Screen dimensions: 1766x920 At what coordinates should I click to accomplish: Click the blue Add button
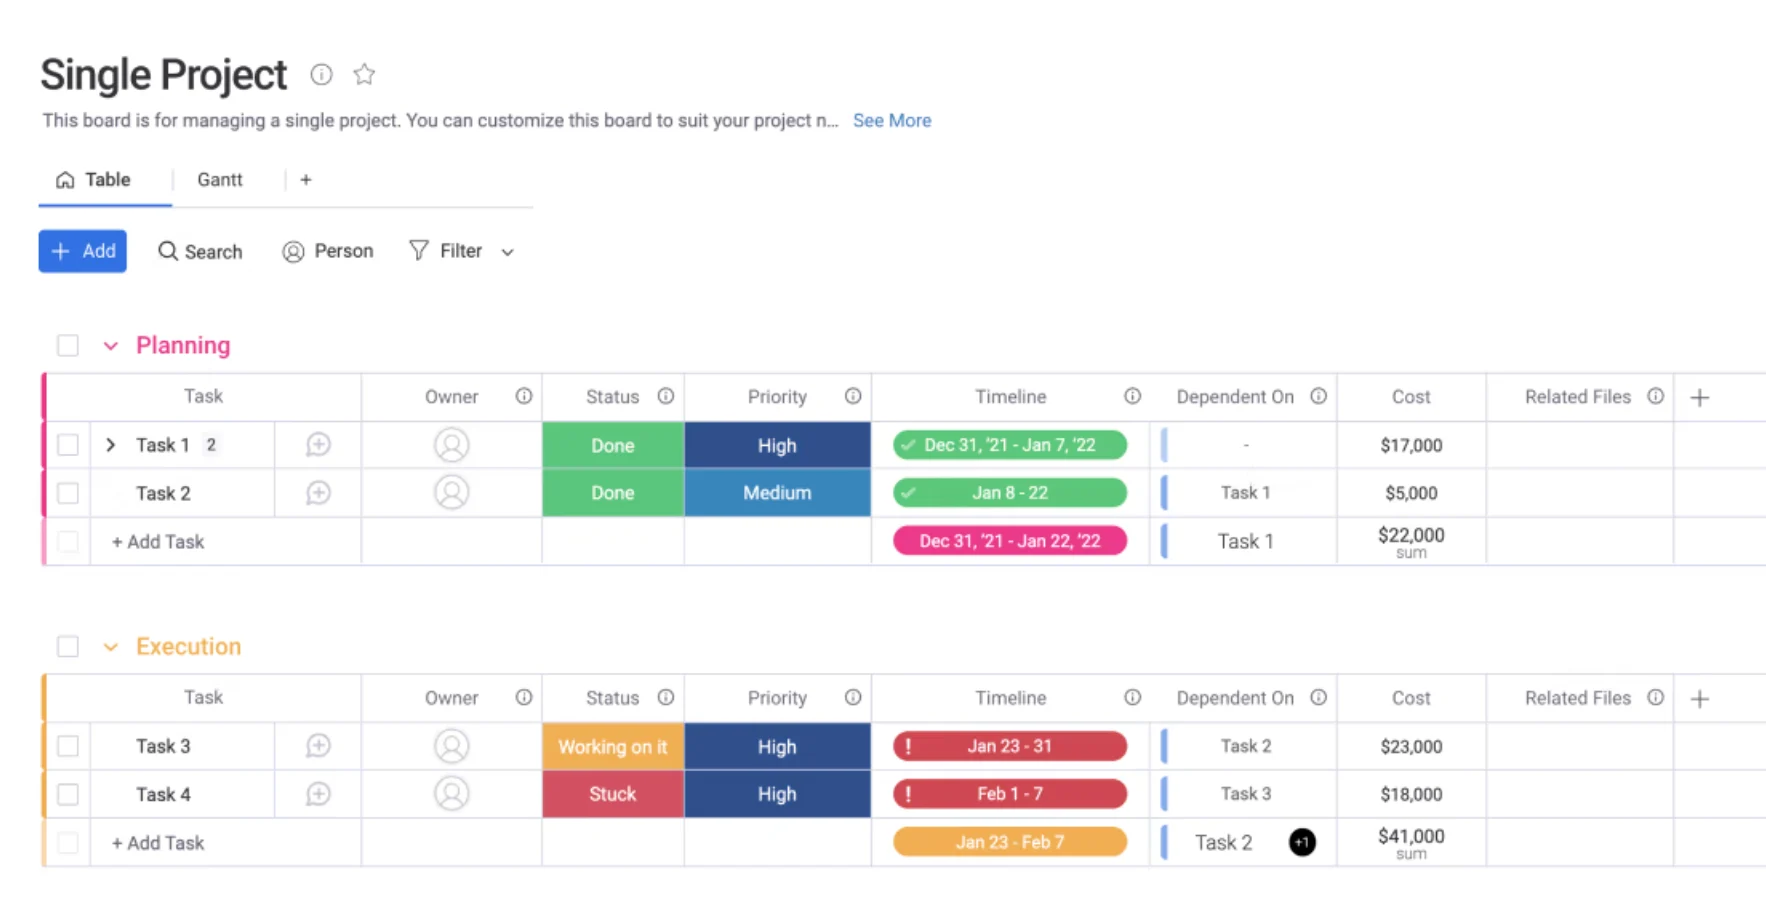(83, 251)
